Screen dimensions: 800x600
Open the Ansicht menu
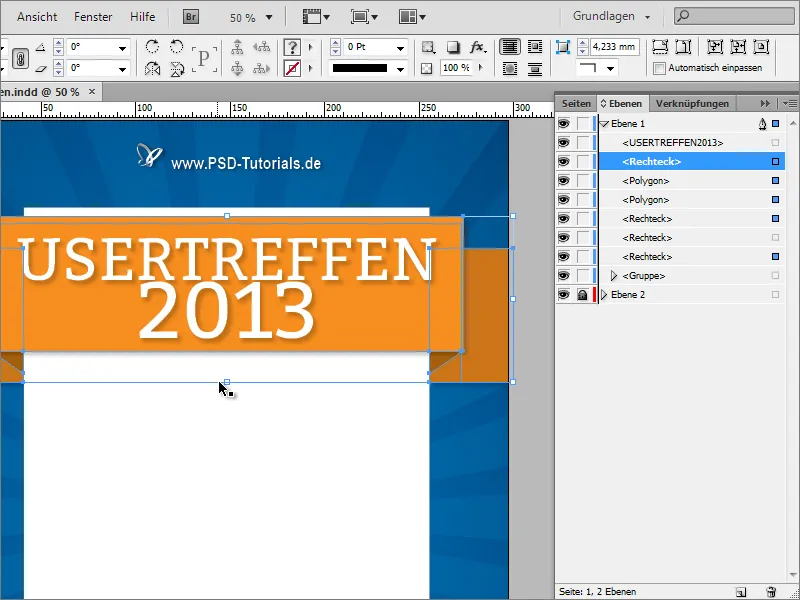[37, 17]
